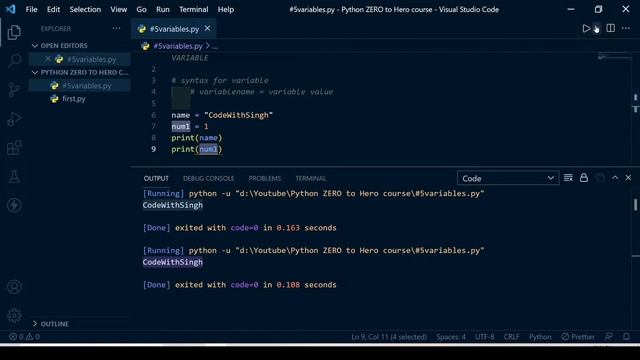Switch to the OUTPUT panel tab
The width and height of the screenshot is (640, 360).
156,178
